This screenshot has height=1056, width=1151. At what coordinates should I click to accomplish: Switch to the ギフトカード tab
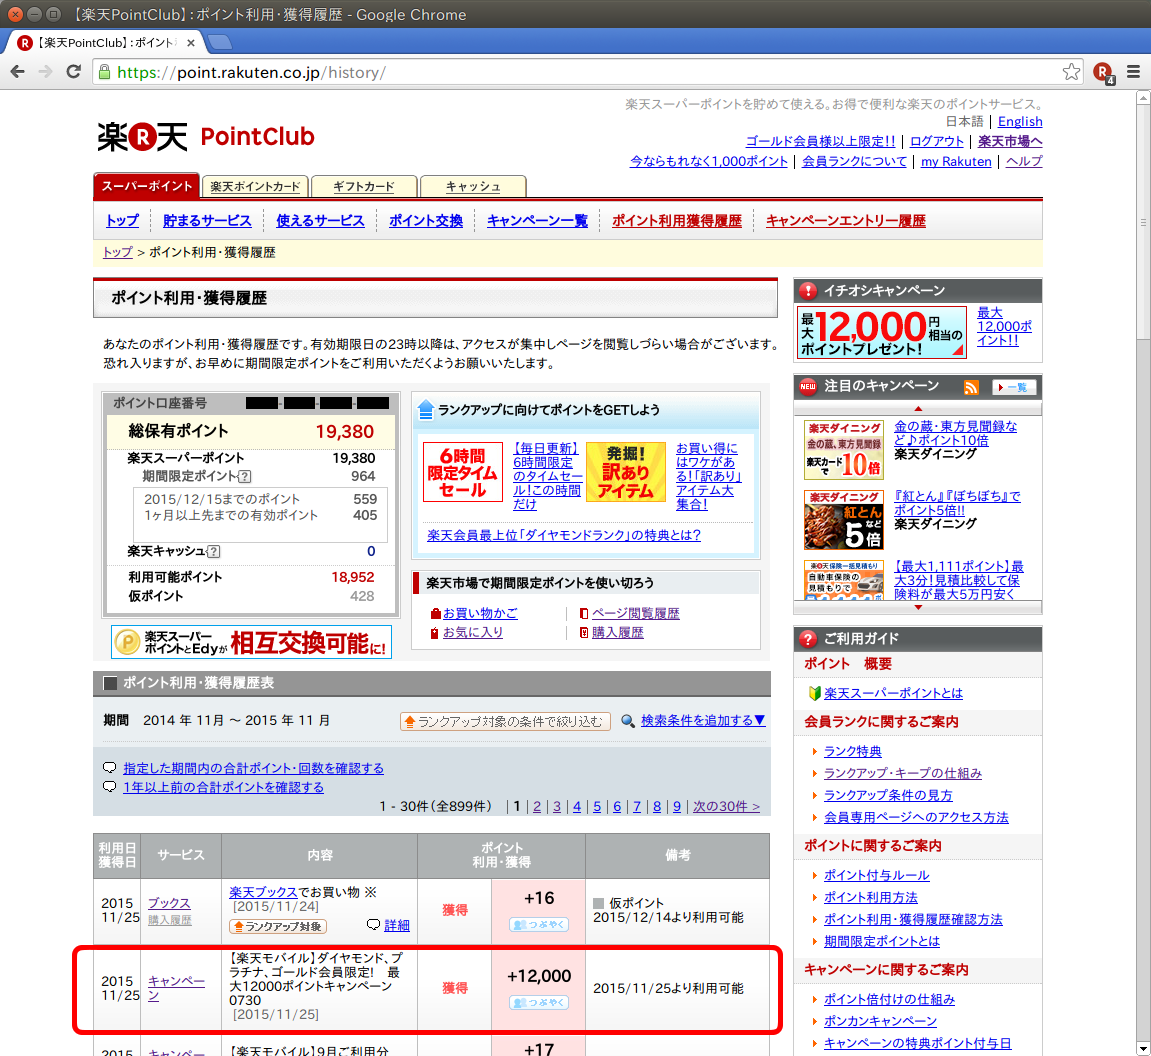click(364, 187)
